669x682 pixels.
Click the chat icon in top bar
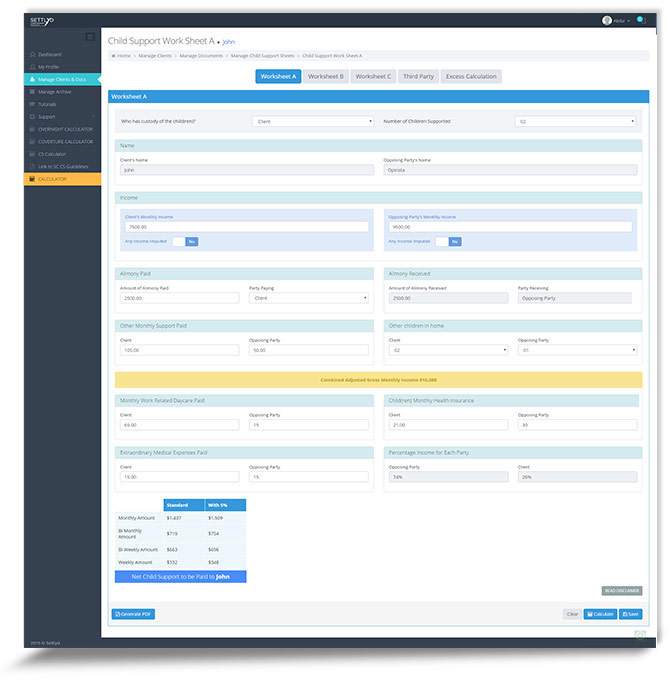coord(641,20)
